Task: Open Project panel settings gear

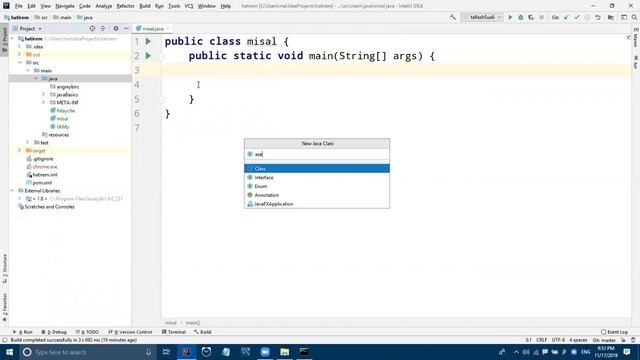Action: click(116, 29)
